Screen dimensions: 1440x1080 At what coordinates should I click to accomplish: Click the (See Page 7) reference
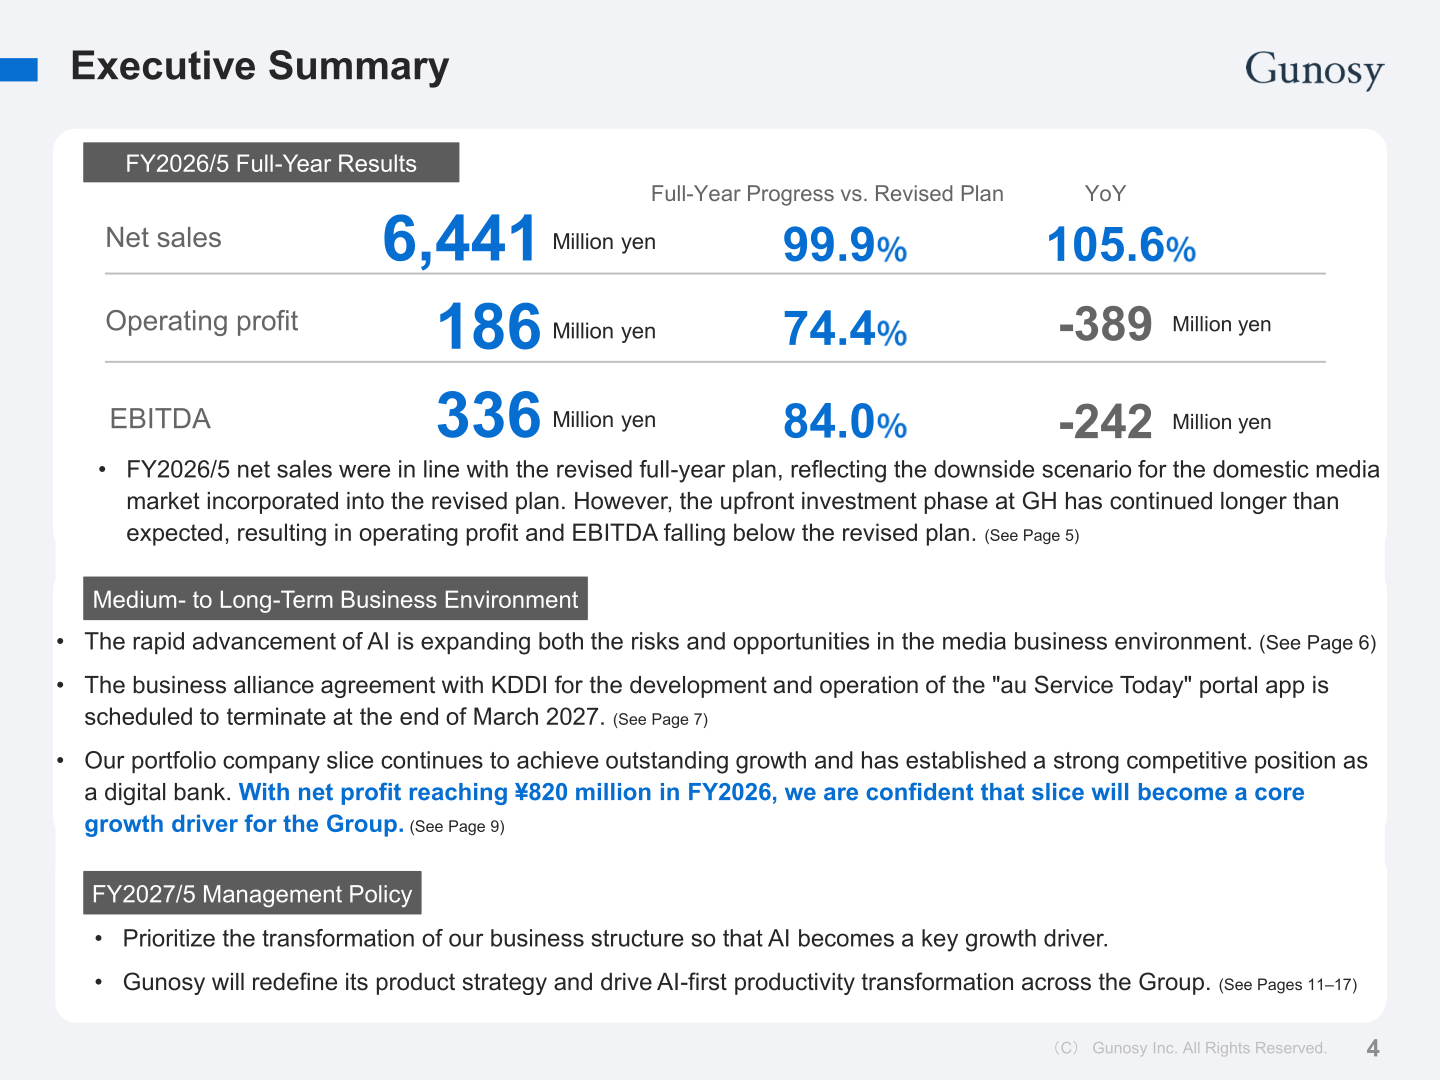coord(660,719)
